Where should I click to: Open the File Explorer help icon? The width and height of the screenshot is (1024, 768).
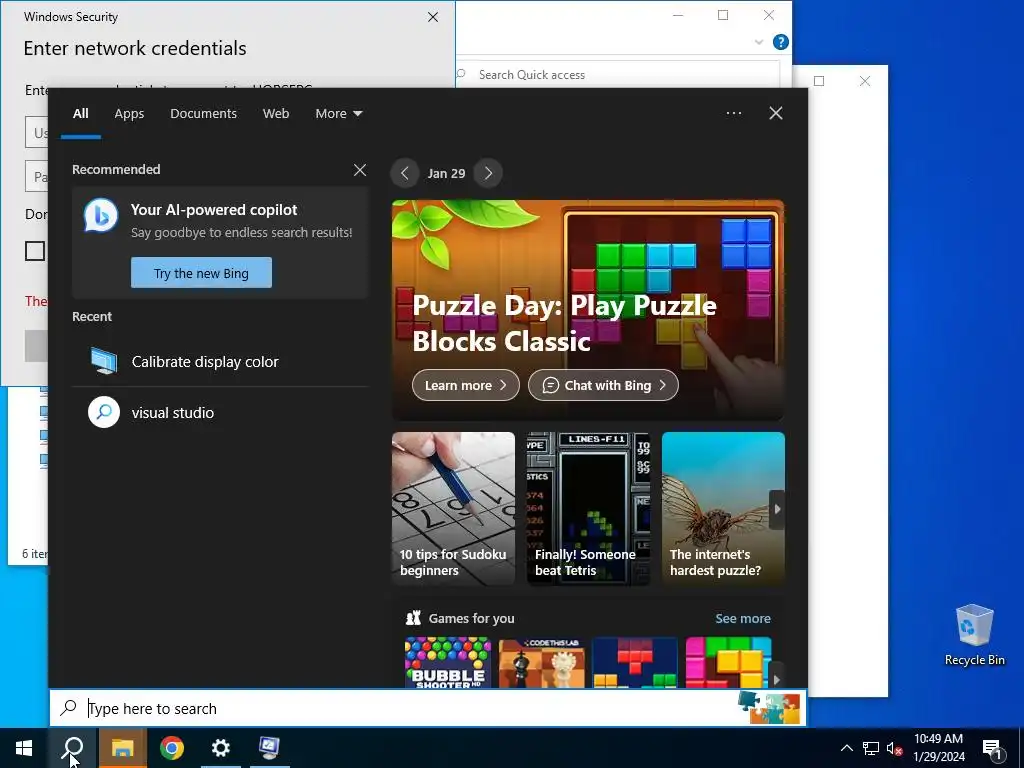780,42
